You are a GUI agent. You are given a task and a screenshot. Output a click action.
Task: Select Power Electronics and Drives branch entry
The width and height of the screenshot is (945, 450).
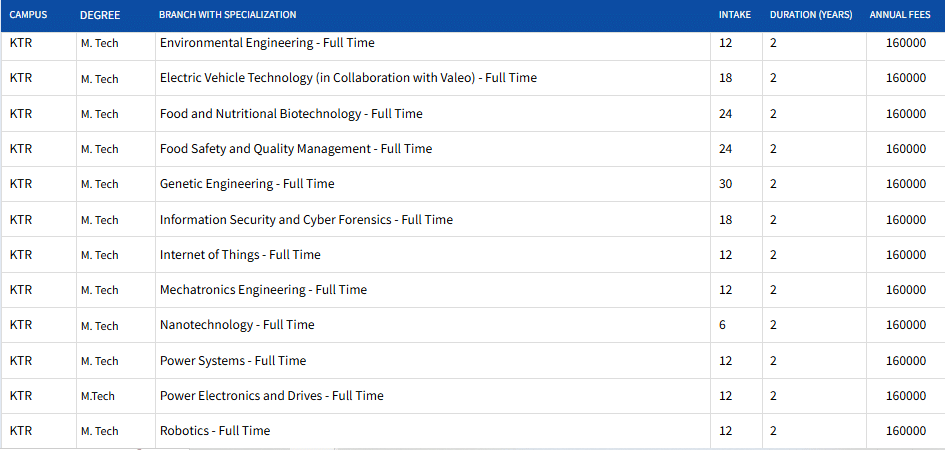tap(271, 396)
